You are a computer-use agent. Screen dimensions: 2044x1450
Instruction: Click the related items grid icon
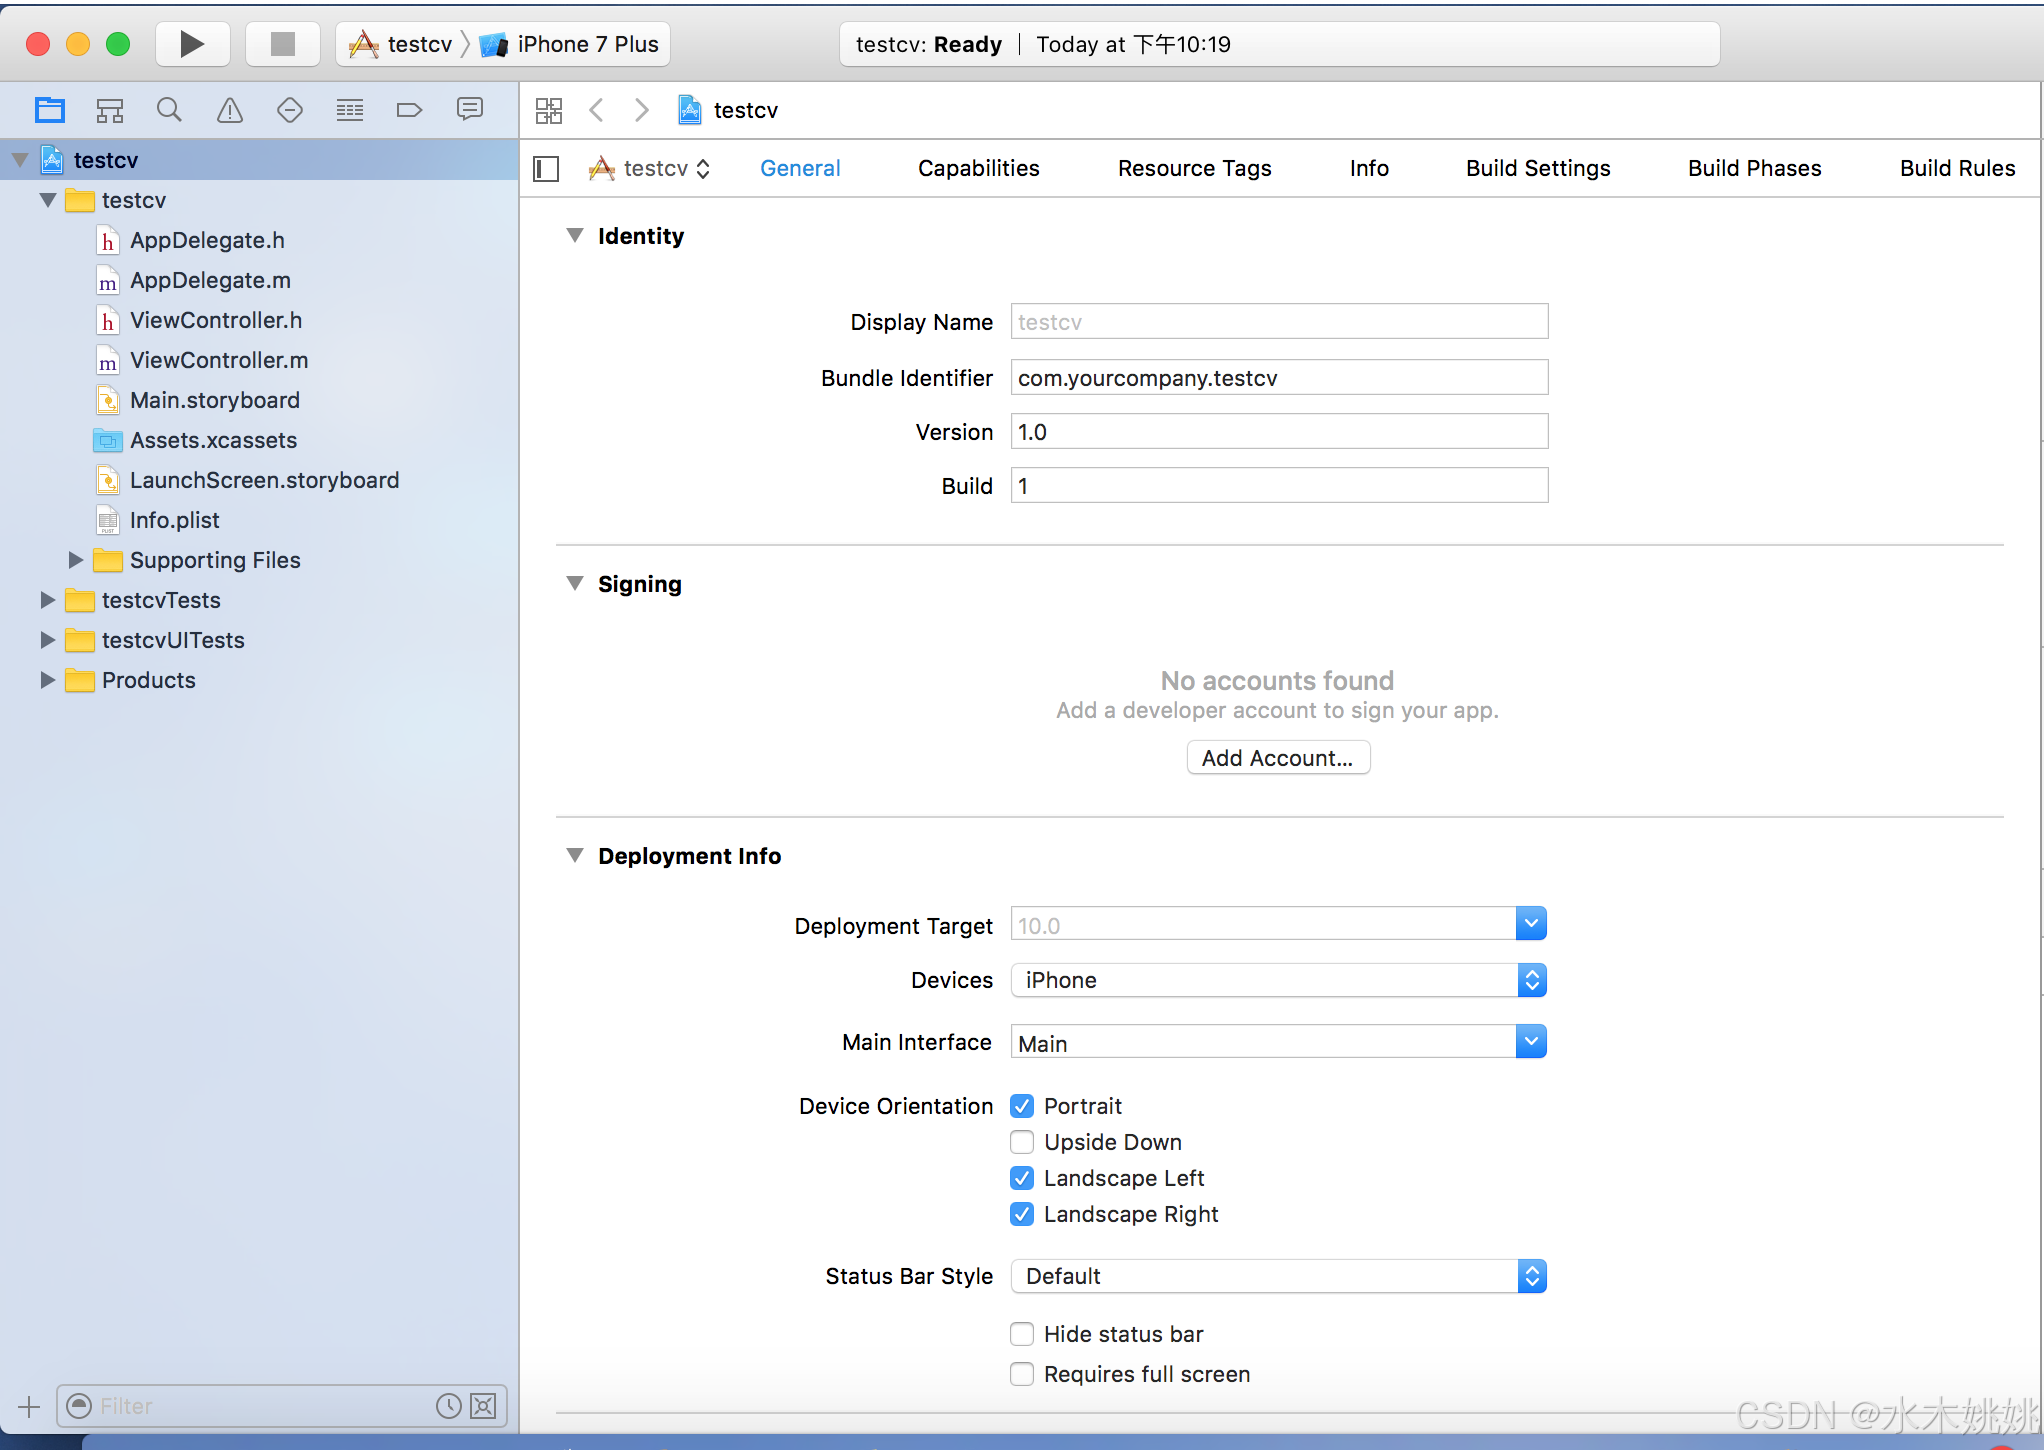pyautogui.click(x=549, y=110)
